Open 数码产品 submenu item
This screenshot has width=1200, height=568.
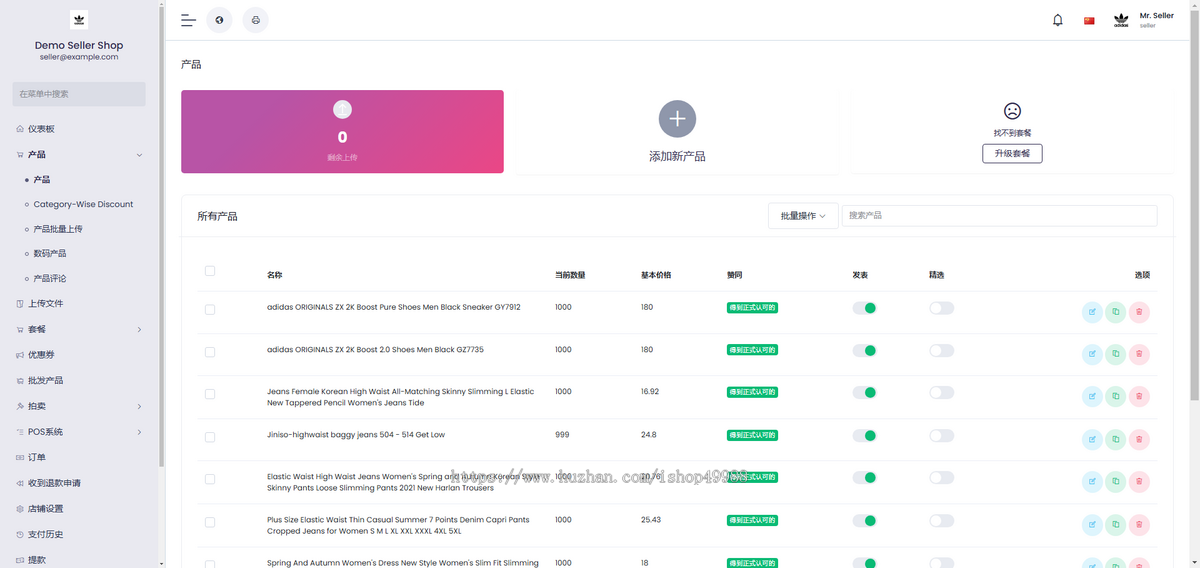click(x=50, y=254)
